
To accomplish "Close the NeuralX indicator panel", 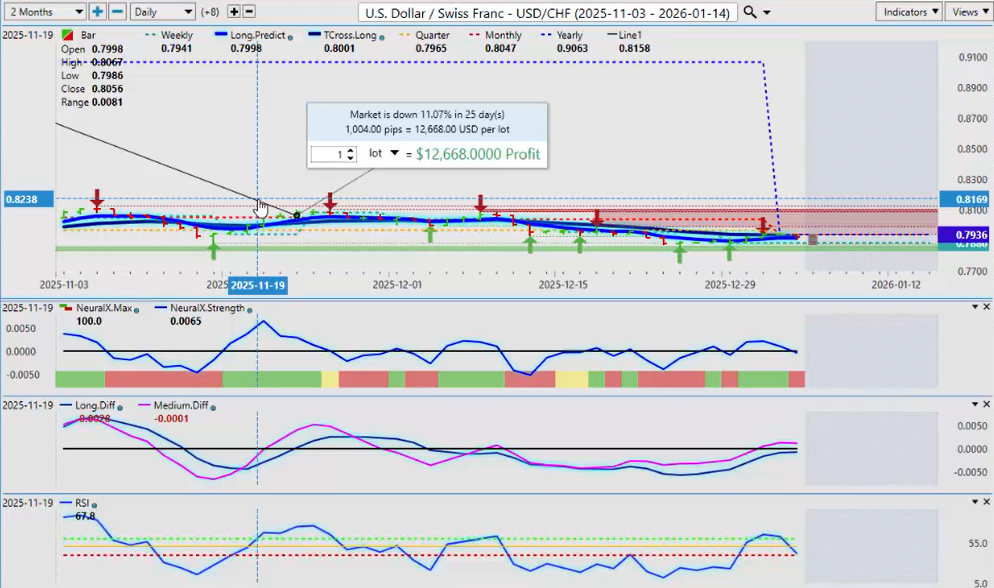I will click(985, 306).
